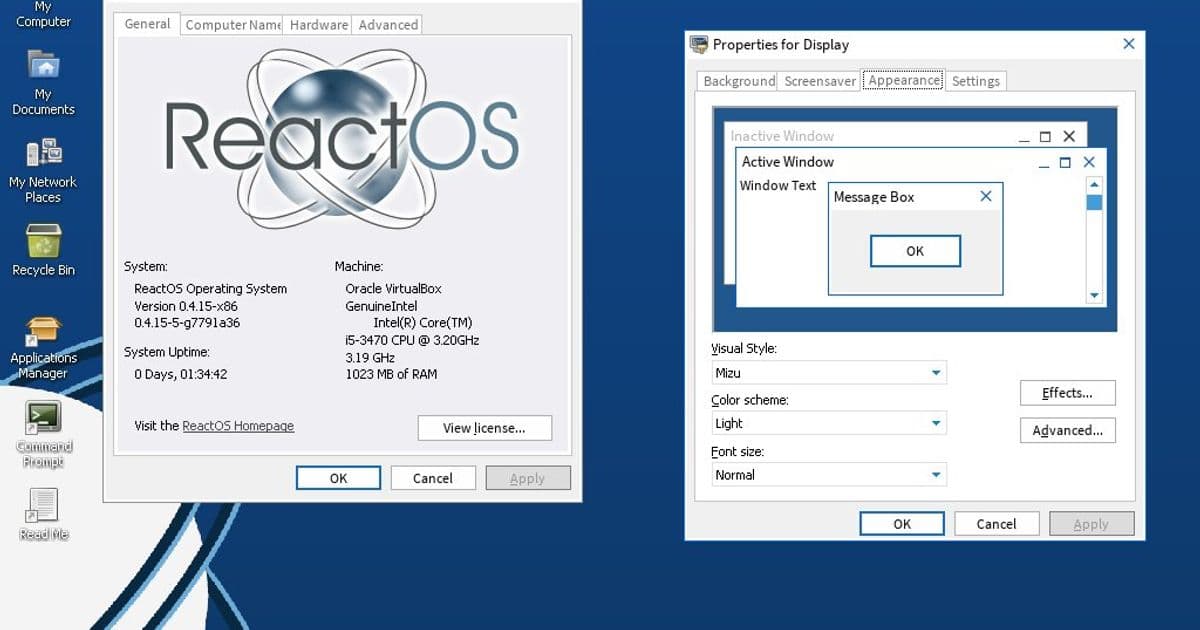Open the Effects dialog
1200x630 pixels.
pyautogui.click(x=1067, y=392)
